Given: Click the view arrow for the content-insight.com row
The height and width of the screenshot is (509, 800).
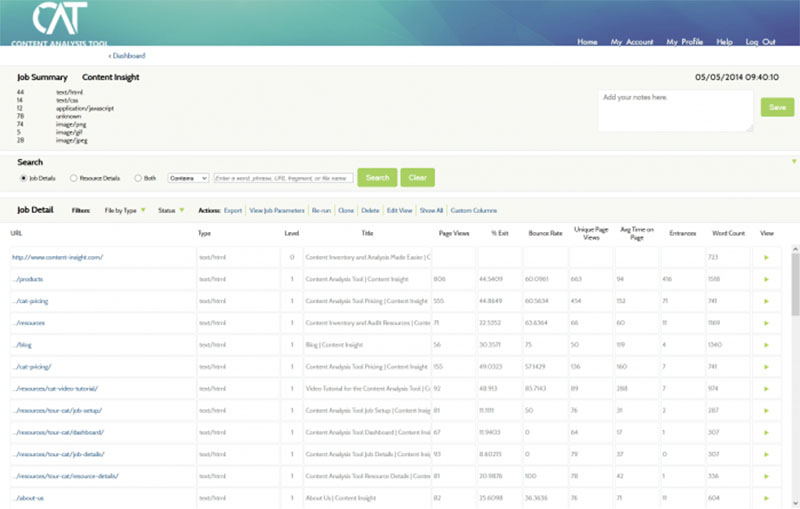Looking at the screenshot, I should (767, 257).
